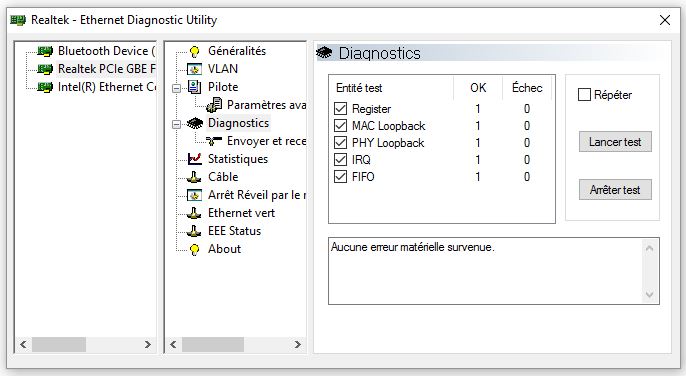Select Realtek PCIe GBE adapter
The height and width of the screenshot is (376, 686).
point(106,69)
